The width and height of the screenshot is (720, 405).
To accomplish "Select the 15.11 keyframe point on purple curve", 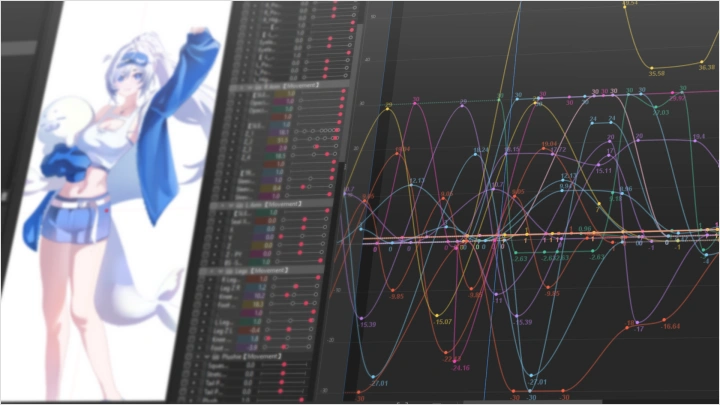I will (x=598, y=165).
